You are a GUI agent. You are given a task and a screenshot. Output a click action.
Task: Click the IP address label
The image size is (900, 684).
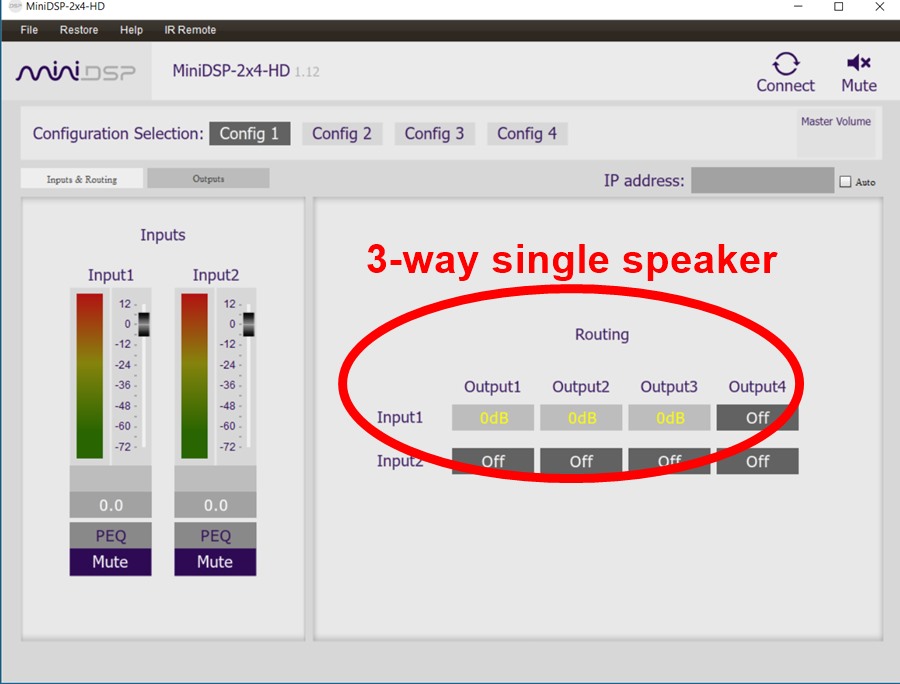pyautogui.click(x=644, y=181)
